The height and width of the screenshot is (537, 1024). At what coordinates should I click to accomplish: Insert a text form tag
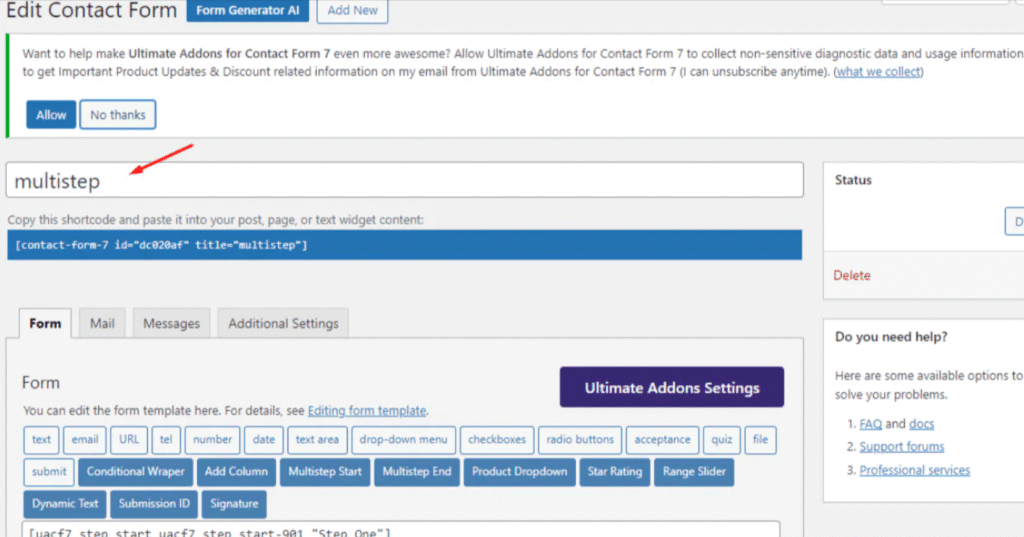(x=41, y=440)
